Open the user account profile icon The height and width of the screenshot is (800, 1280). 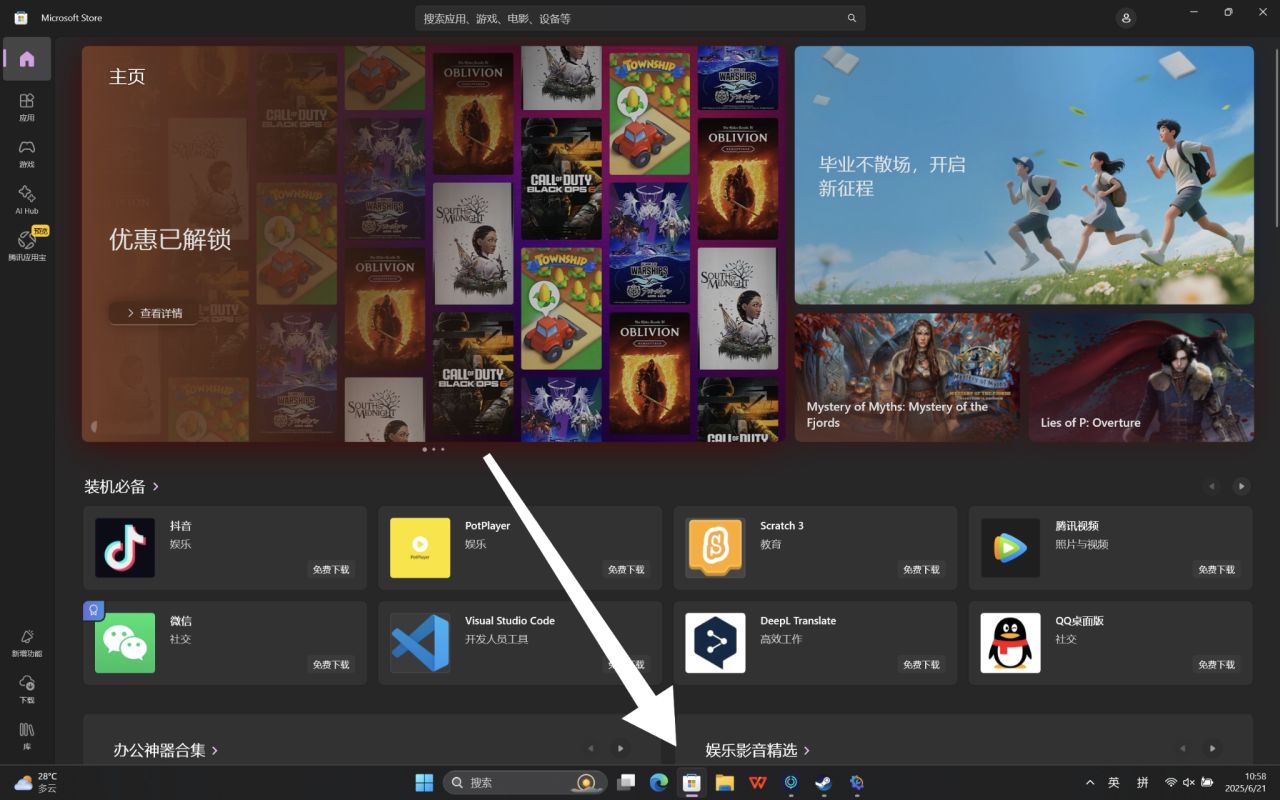(x=1127, y=18)
